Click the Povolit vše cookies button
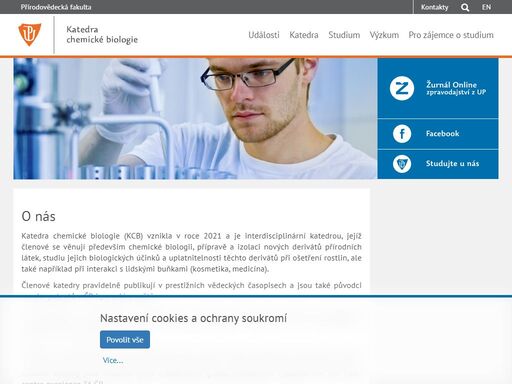Image resolution: width=512 pixels, height=384 pixels. [x=125, y=340]
